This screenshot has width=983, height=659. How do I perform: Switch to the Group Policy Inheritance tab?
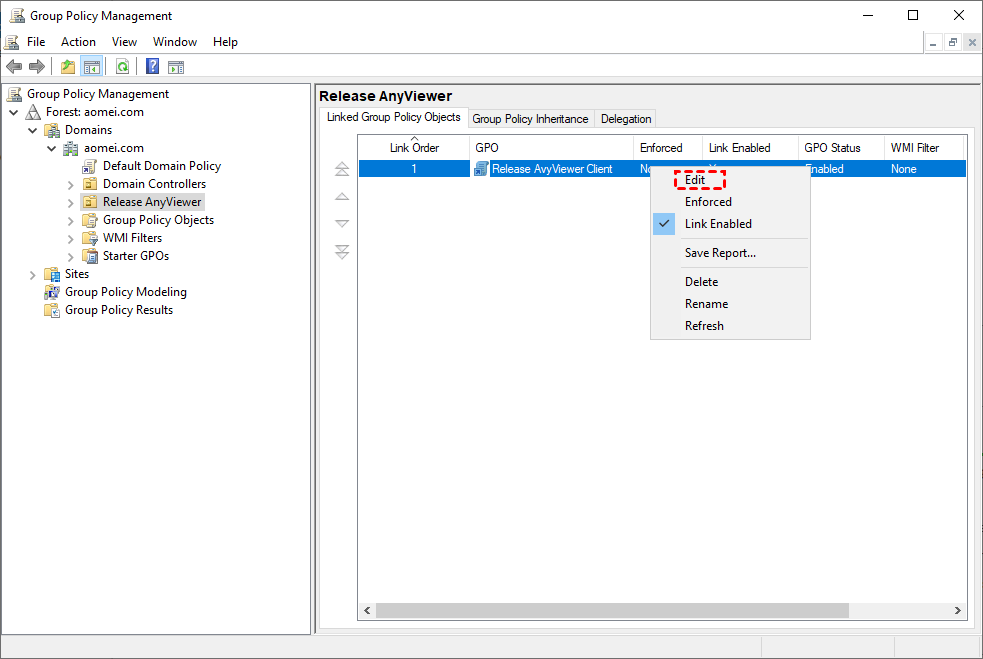pos(530,119)
